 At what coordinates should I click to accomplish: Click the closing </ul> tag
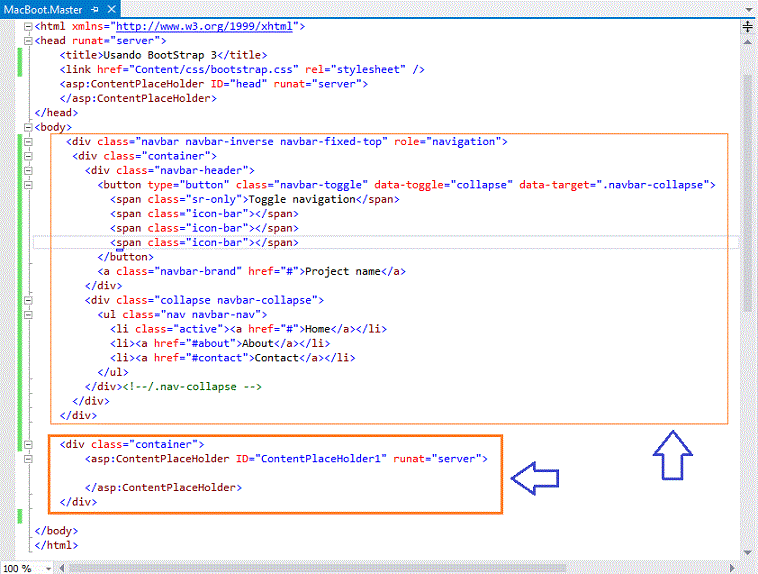point(113,372)
